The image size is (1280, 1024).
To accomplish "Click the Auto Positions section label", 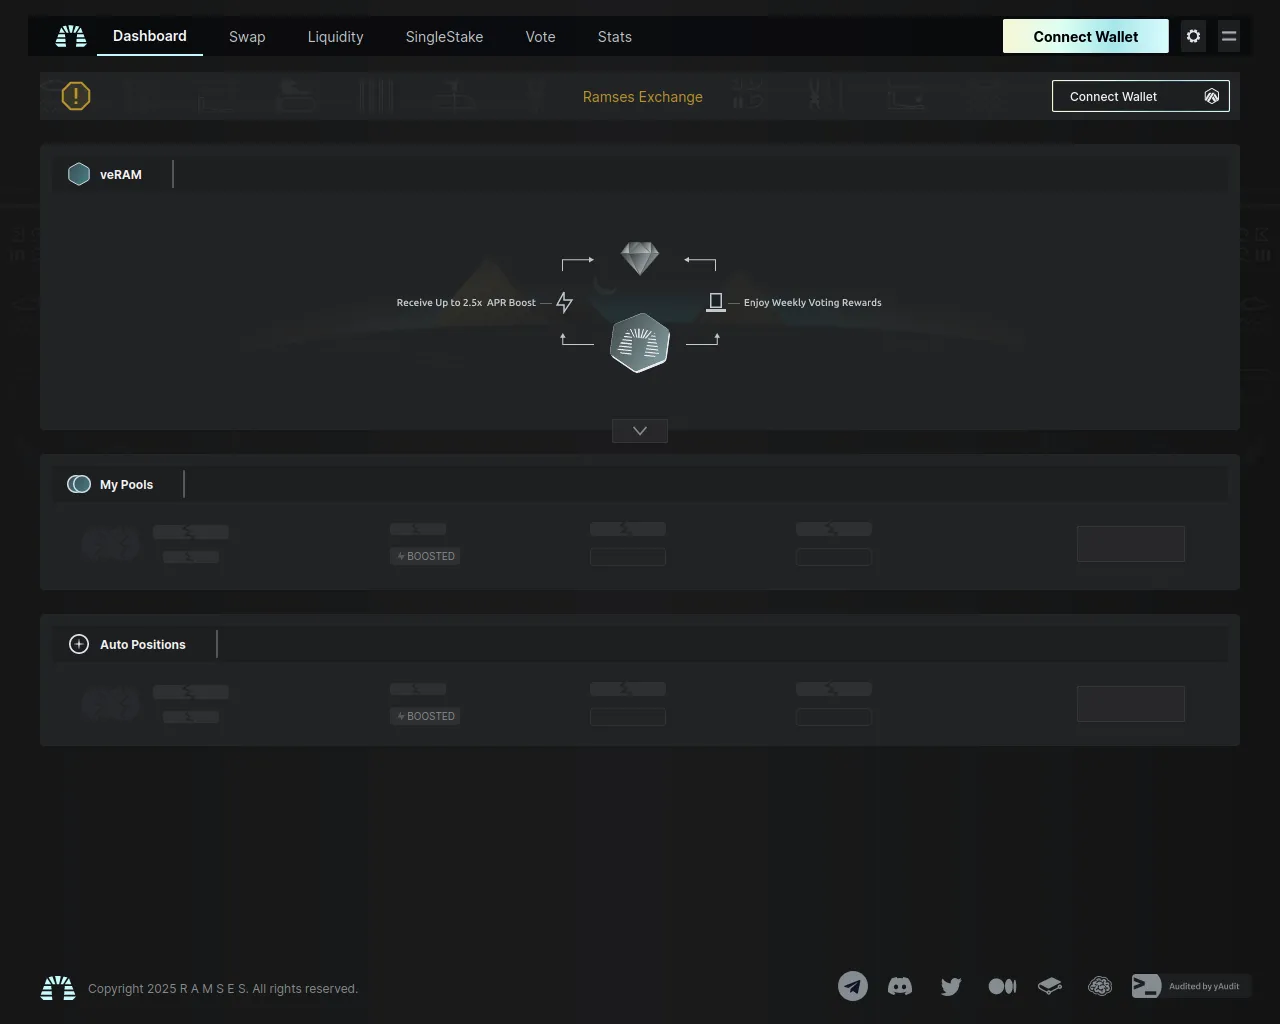I will (143, 644).
